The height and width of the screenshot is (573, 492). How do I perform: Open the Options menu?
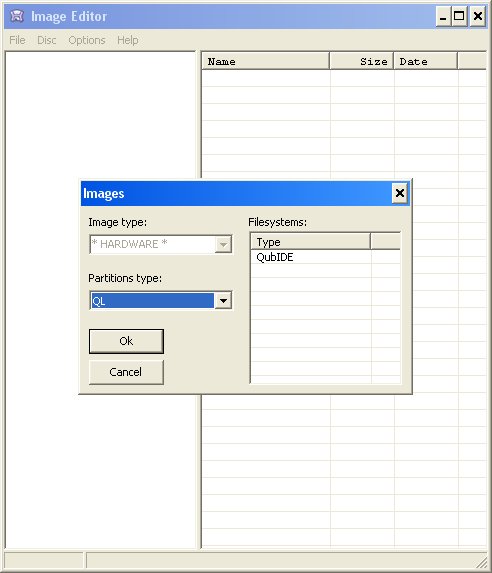coord(87,40)
